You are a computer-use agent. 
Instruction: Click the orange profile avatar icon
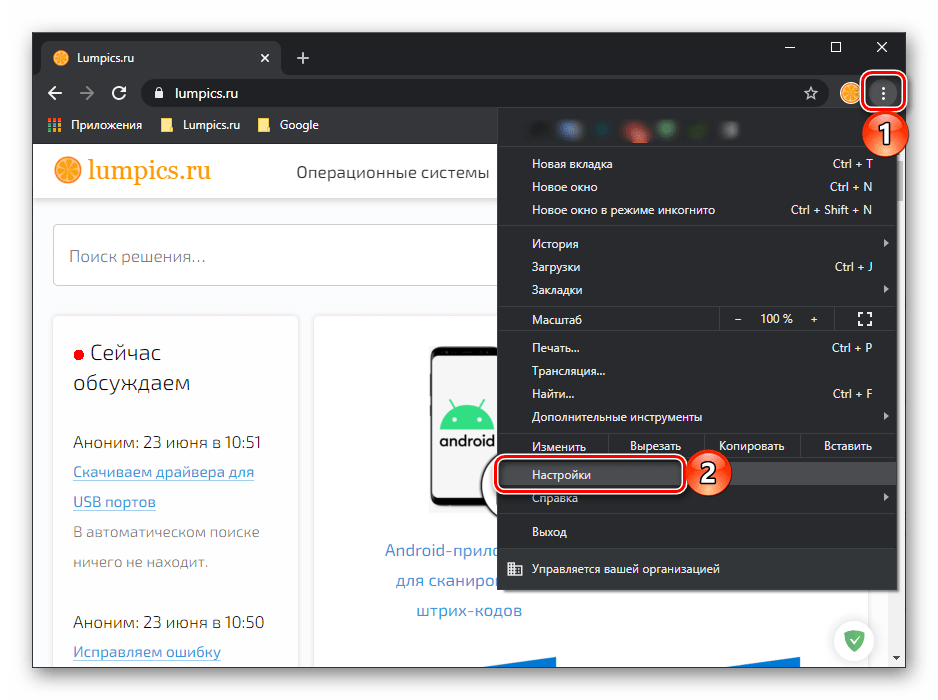(850, 93)
